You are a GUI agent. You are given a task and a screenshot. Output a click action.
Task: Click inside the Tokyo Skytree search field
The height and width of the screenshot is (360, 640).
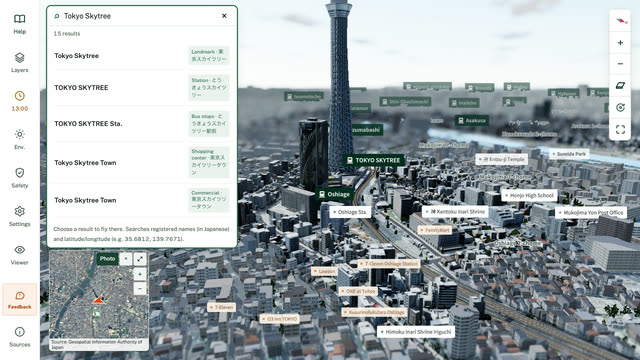139,16
